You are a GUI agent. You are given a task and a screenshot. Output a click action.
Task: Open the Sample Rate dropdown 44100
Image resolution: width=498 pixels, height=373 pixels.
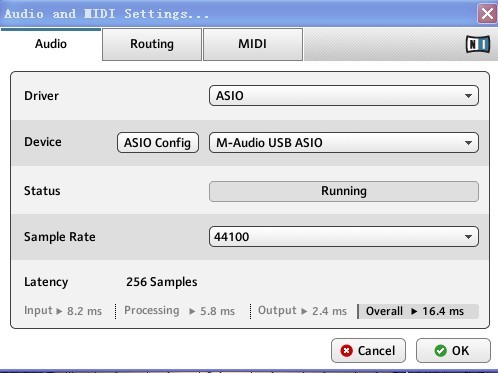(x=344, y=237)
